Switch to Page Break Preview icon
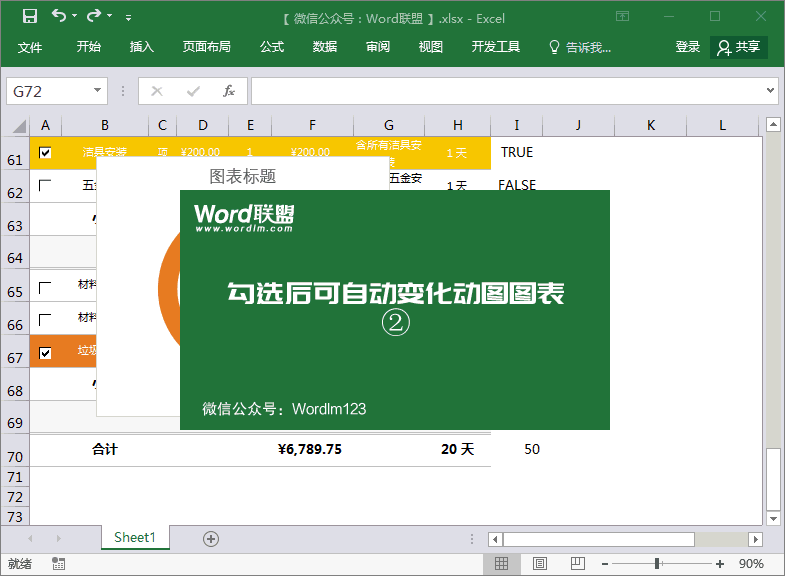 coord(577,564)
